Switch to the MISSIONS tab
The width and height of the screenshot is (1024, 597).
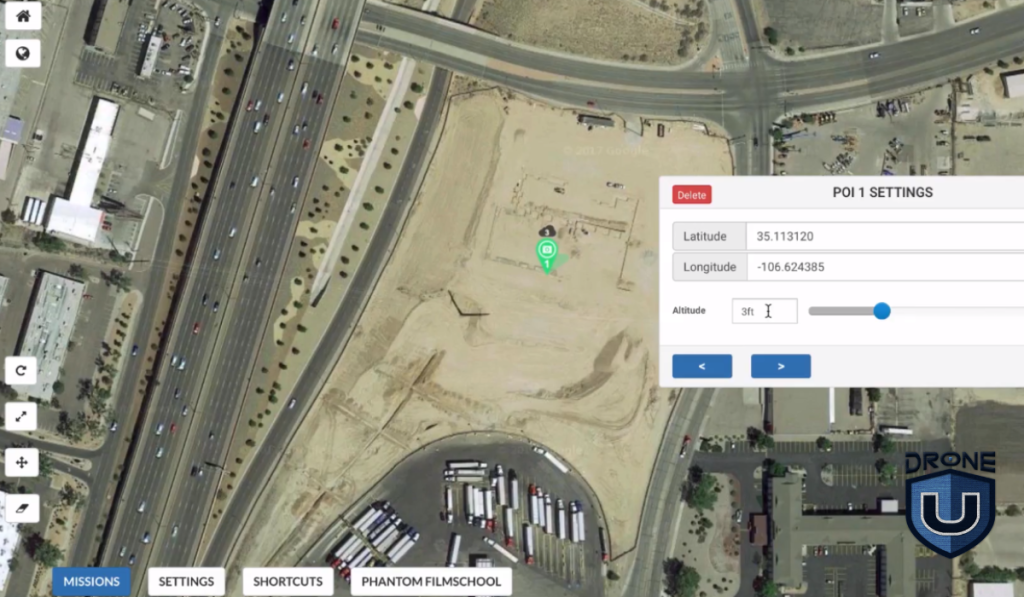[91, 581]
